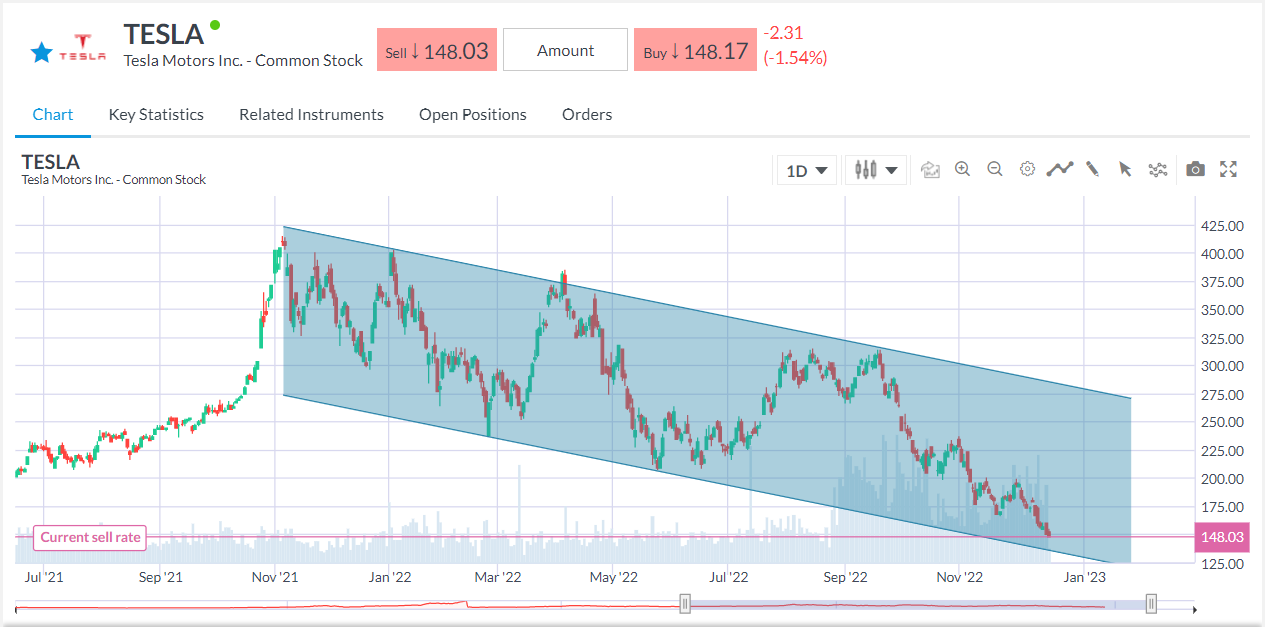Screen dimensions: 1265x627
Task: Open the candlestick chart type dropdown
Action: click(x=875, y=170)
